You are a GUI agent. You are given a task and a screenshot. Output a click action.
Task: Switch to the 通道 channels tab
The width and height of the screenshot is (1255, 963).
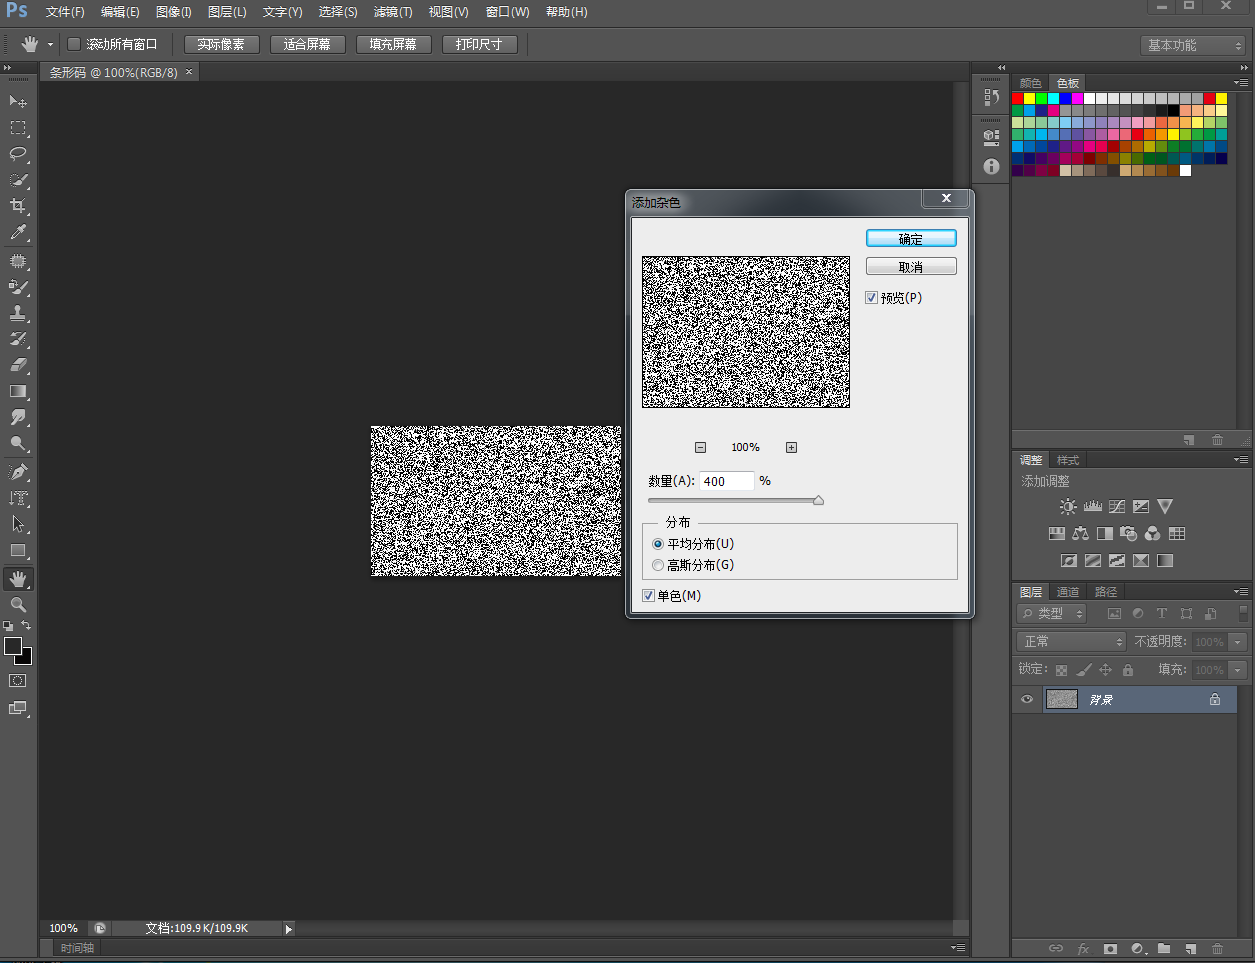click(x=1068, y=592)
